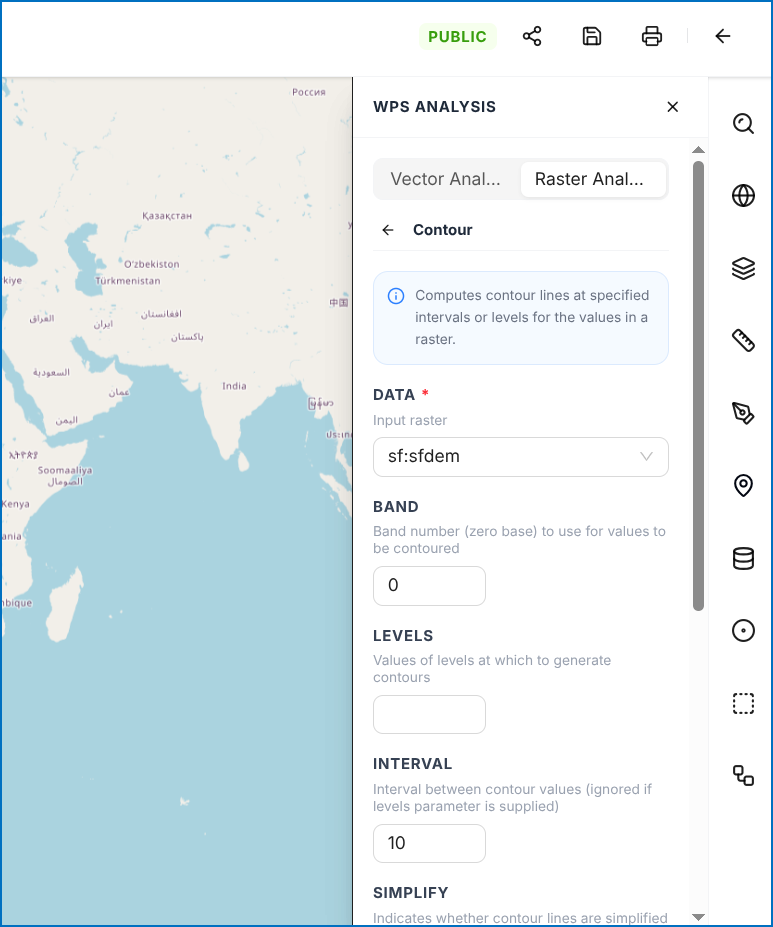Viewport: 773px width, 927px height.
Task: Select the ruler measure tool
Action: click(x=743, y=341)
